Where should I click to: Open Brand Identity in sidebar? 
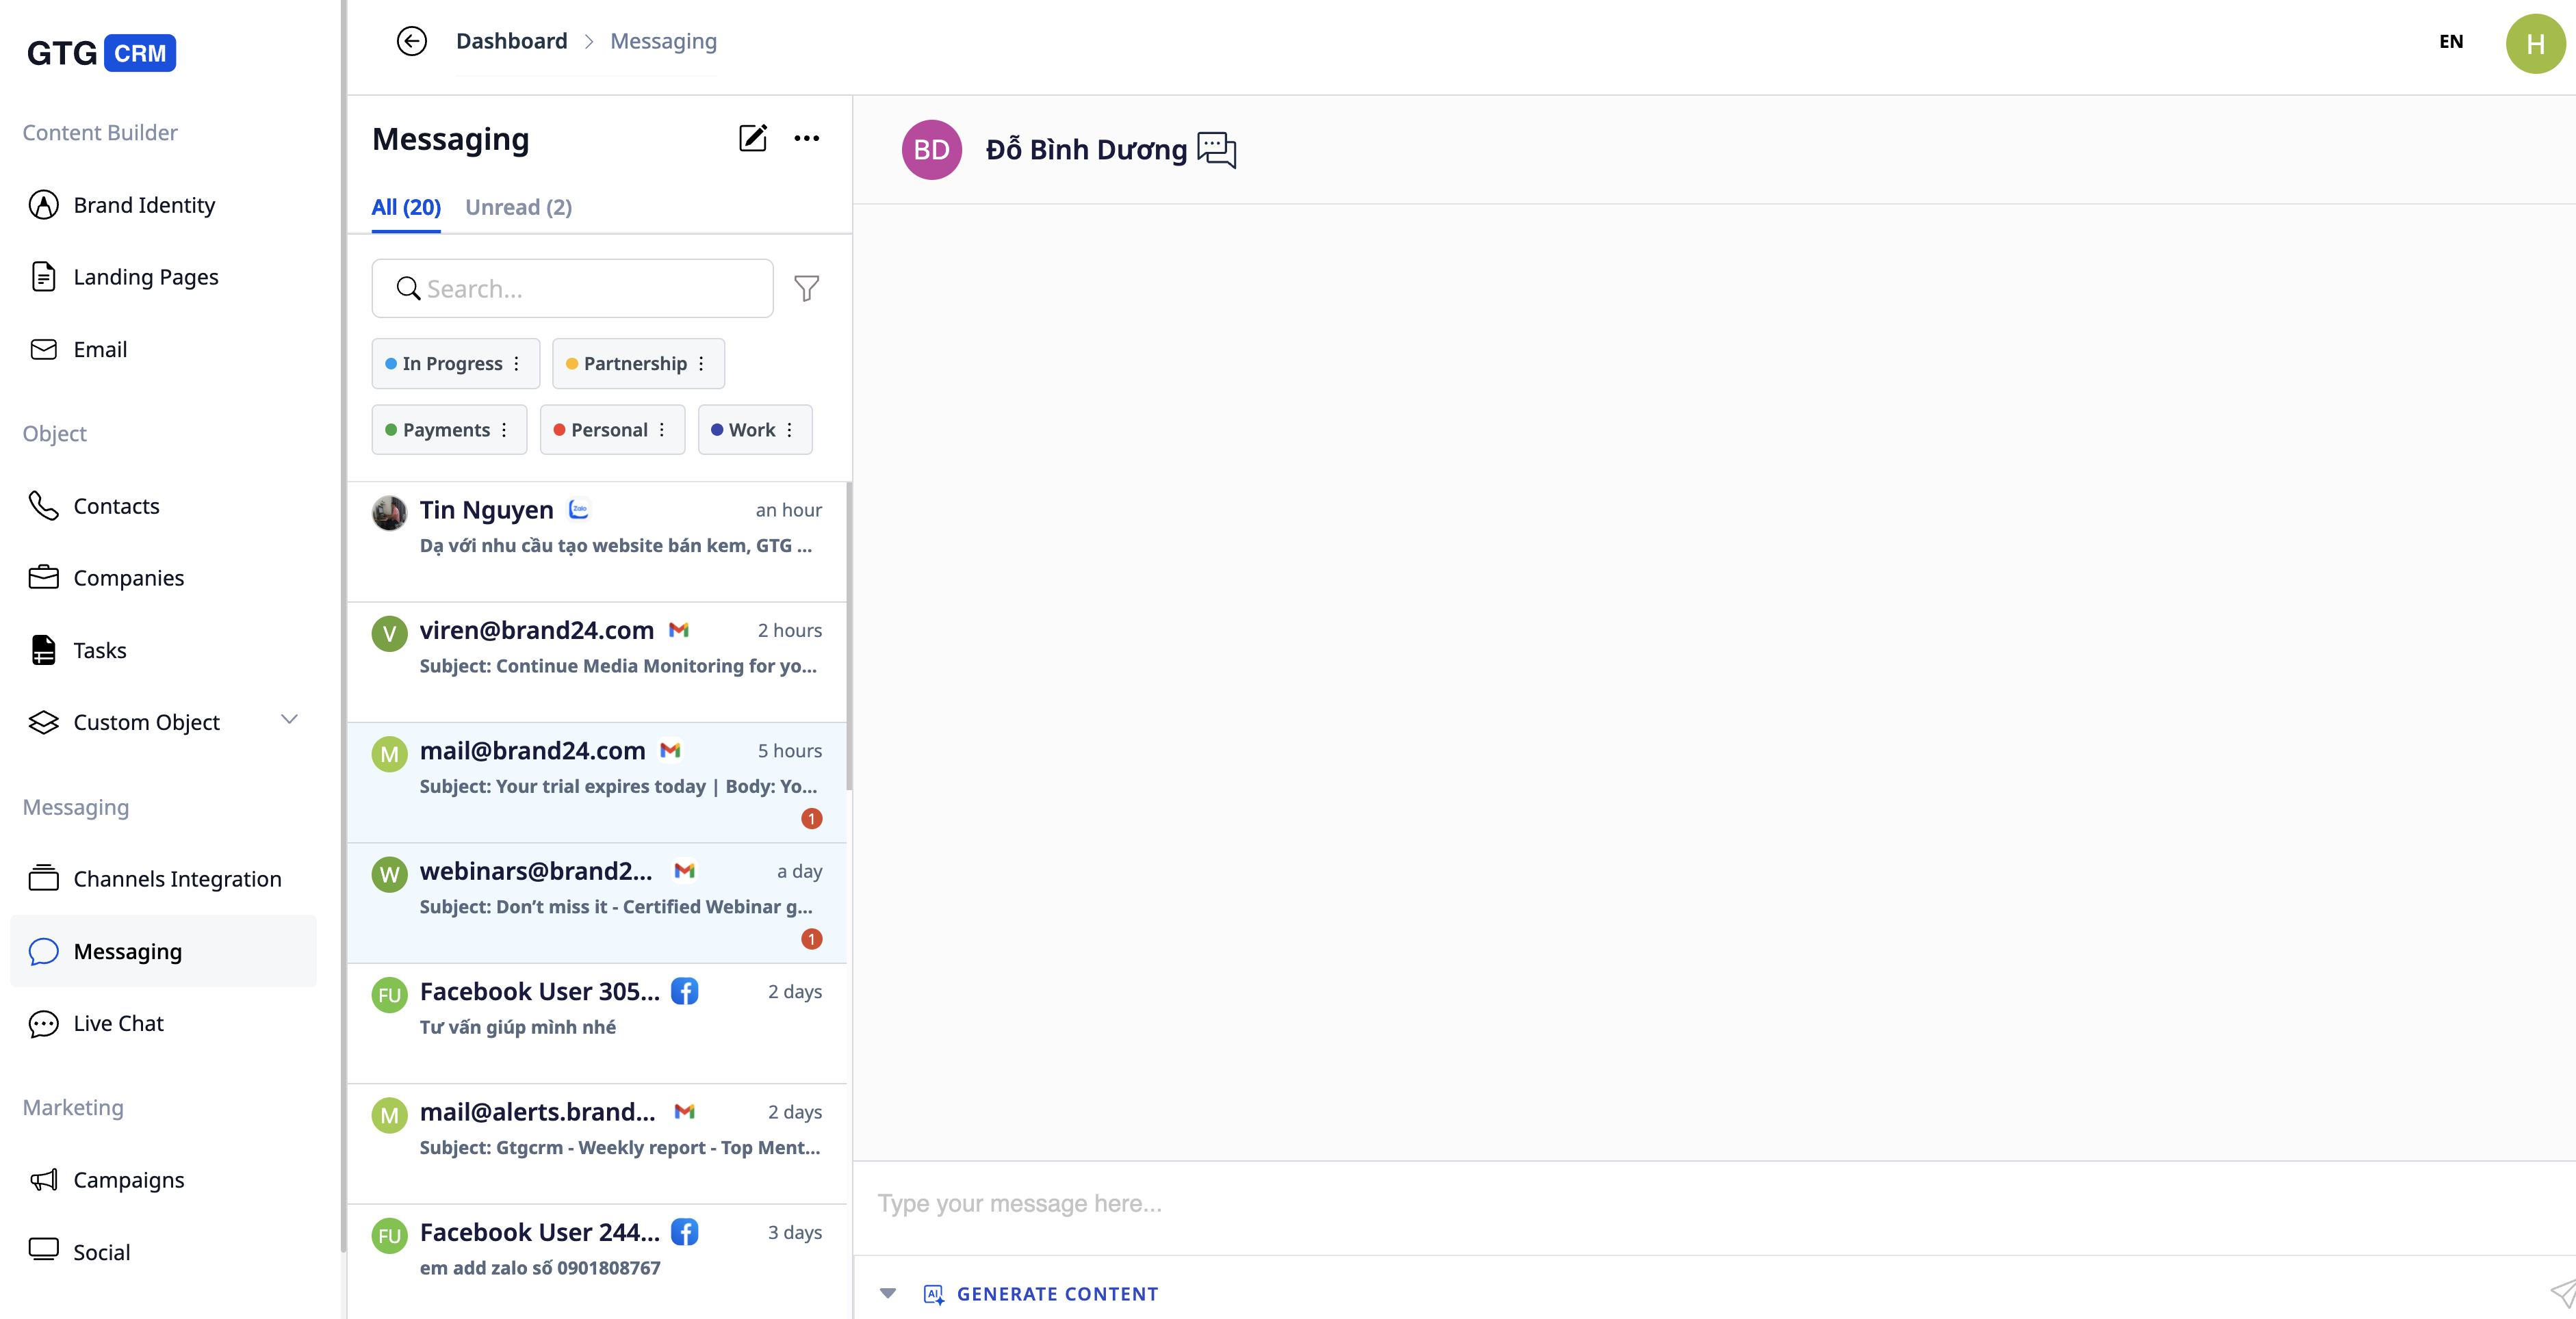tap(144, 204)
